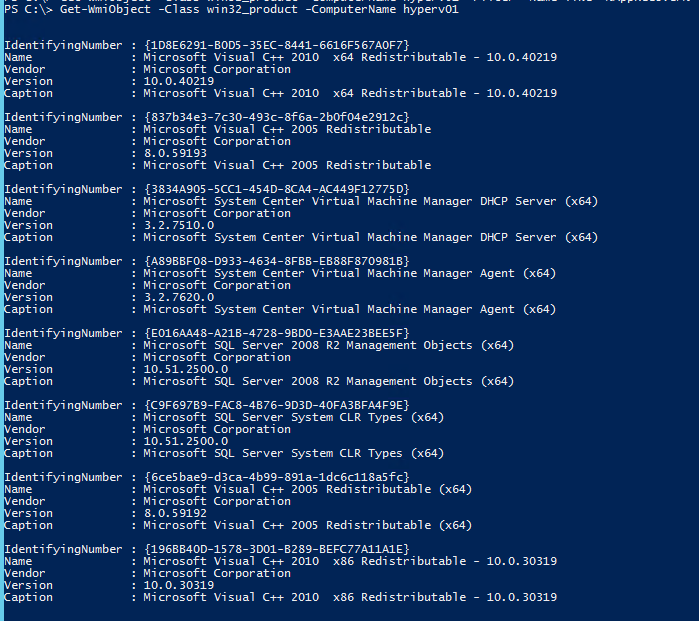Click the Name value Visual C++ 2010 x86 Redistributable
The image size is (699, 621).
click(350, 561)
